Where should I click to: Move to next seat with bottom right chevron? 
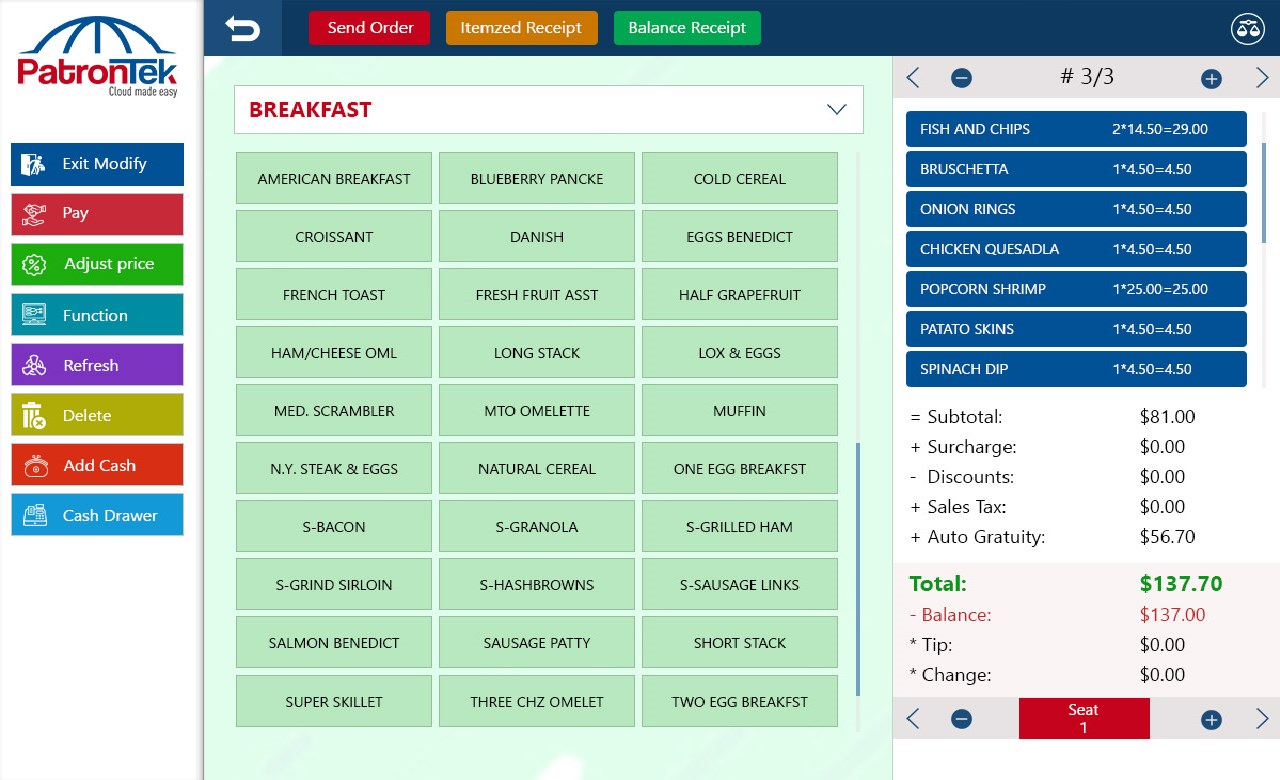click(x=1261, y=719)
